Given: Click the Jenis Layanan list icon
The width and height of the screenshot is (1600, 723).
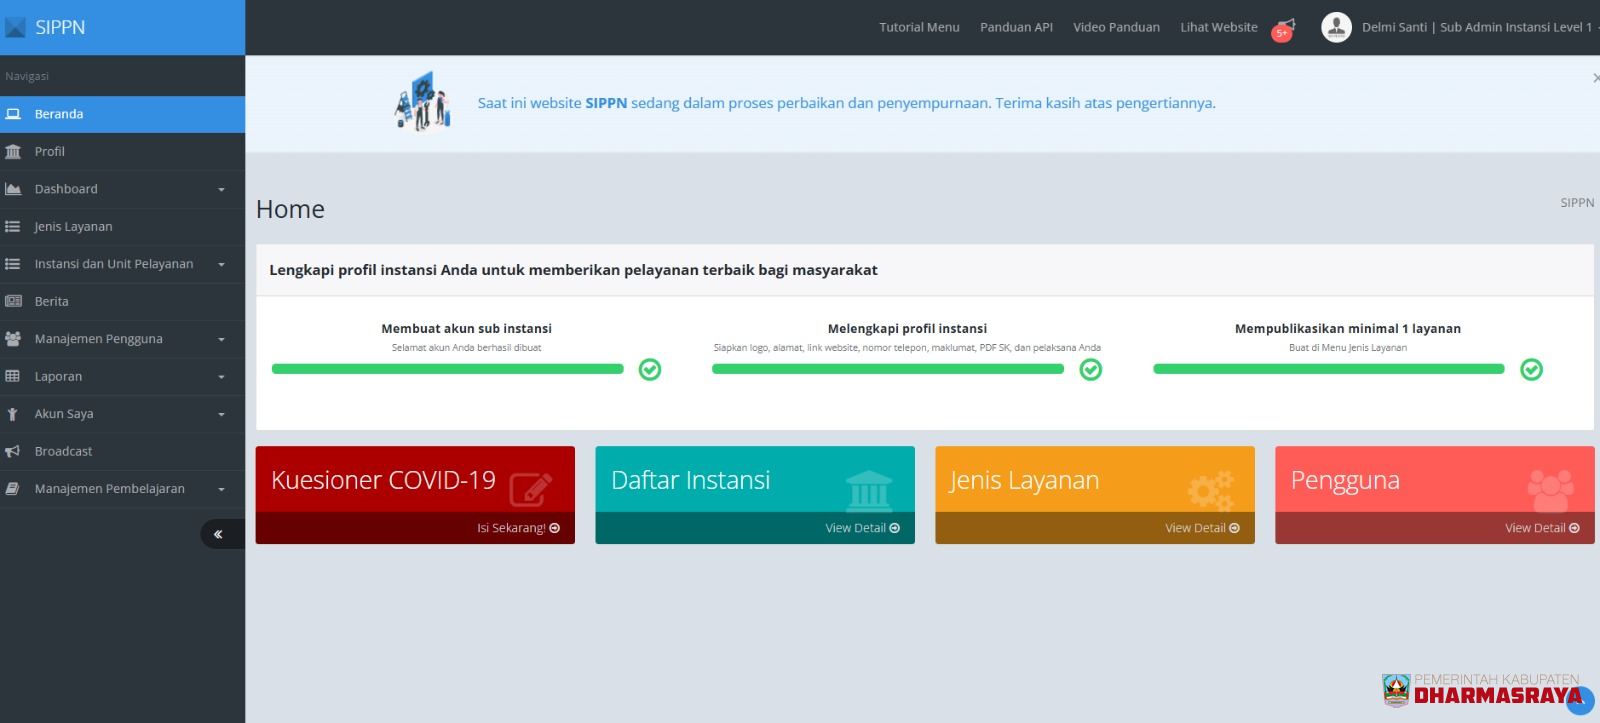Looking at the screenshot, I should coord(13,227).
